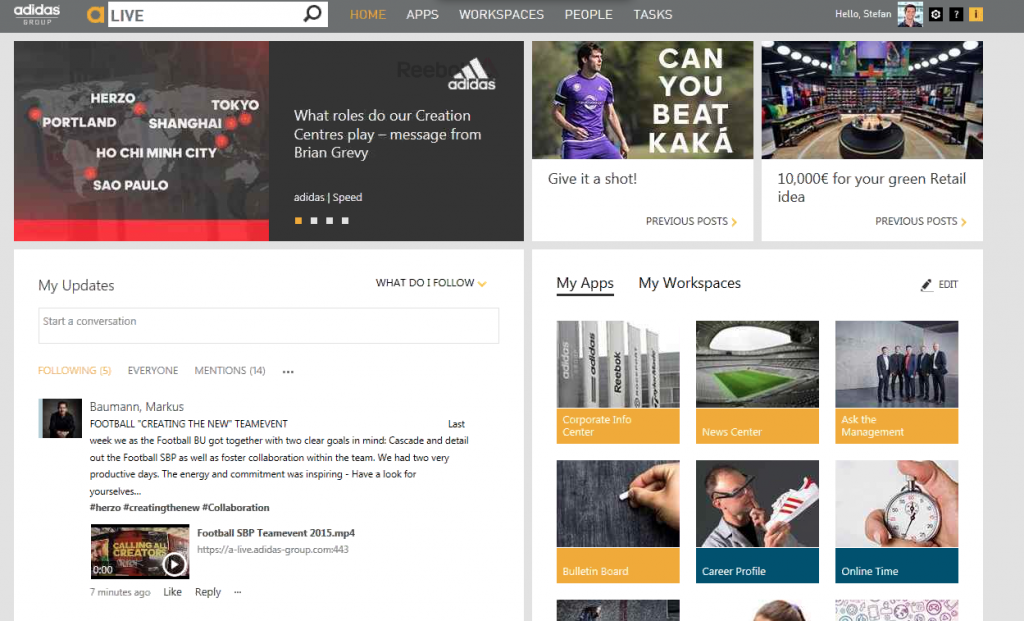This screenshot has height=621, width=1024.
Task: Click the Edit pencil icon
Action: click(926, 285)
